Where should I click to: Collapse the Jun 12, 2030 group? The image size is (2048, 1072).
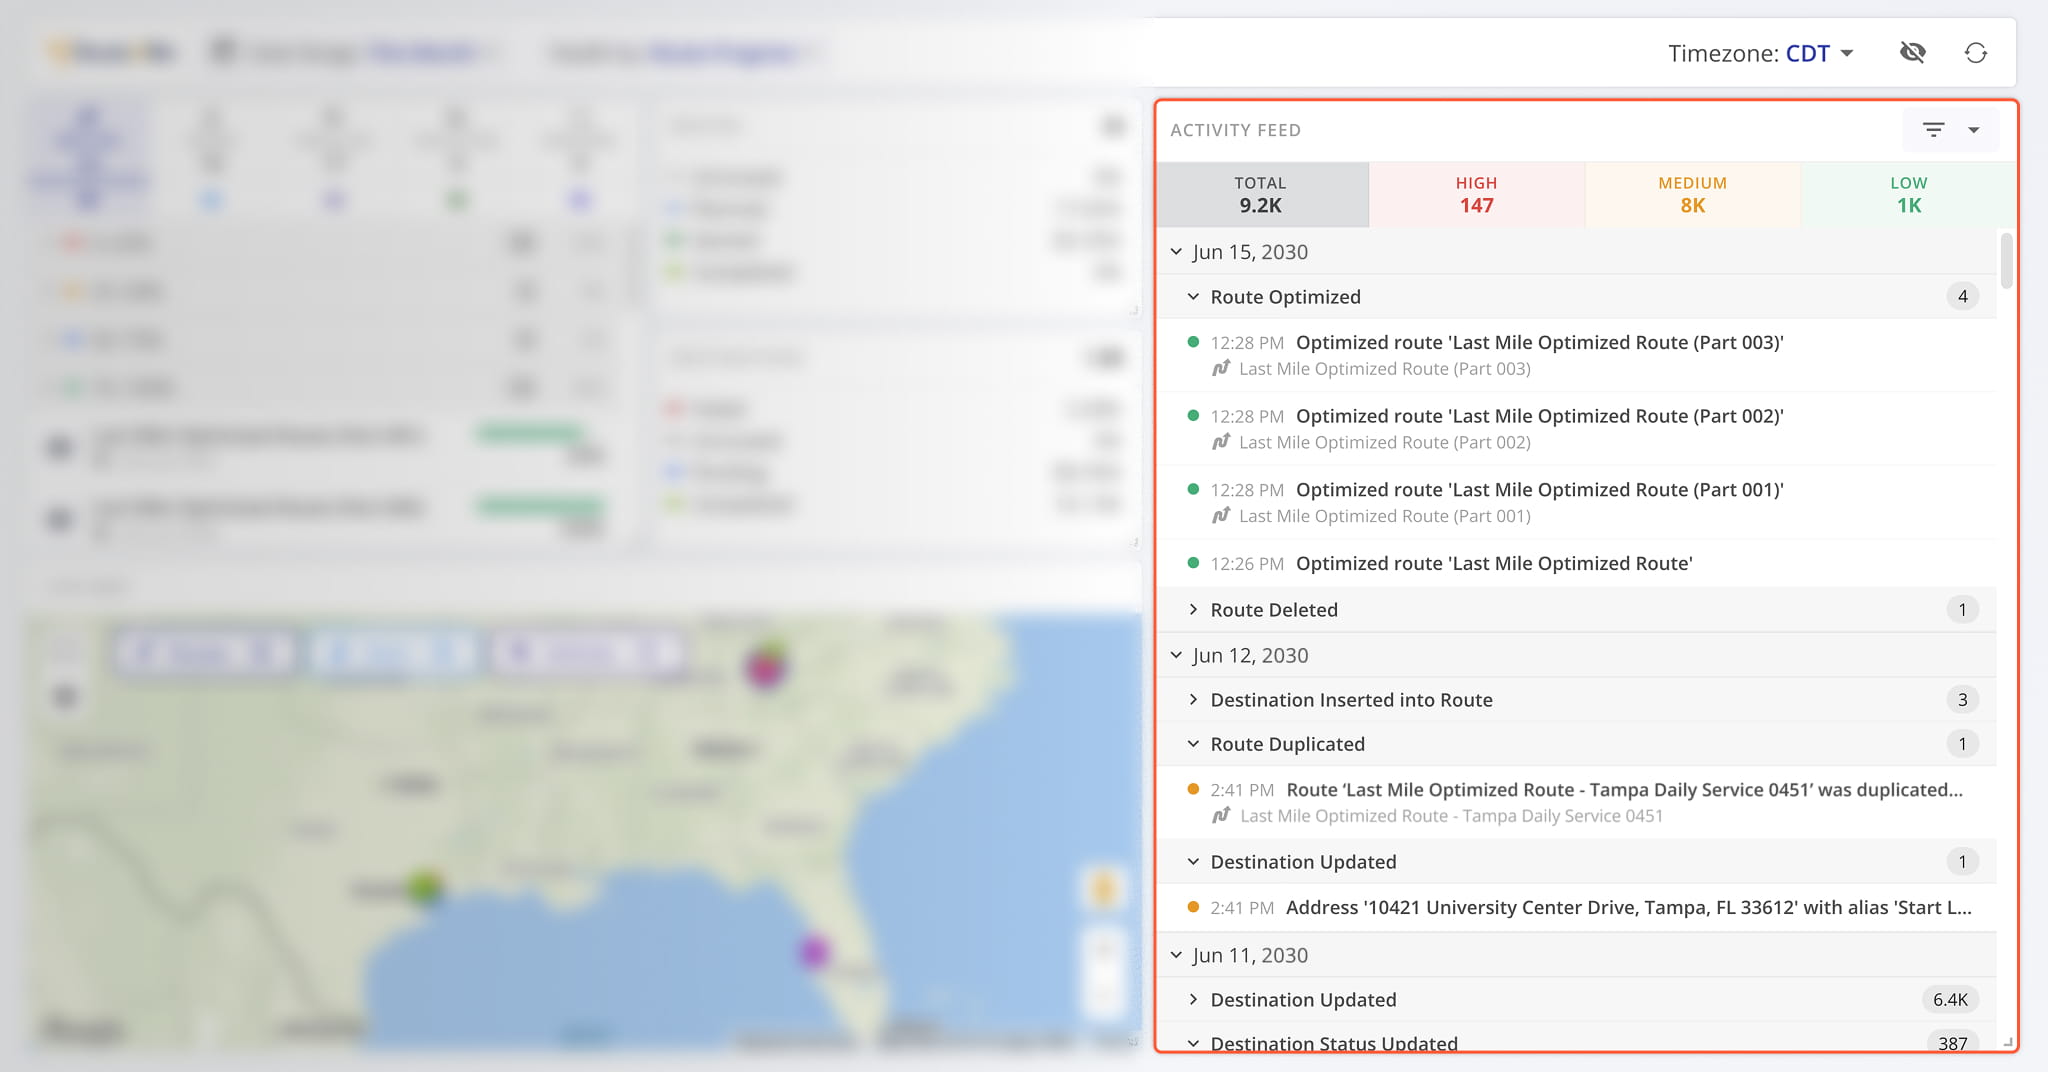1176,655
